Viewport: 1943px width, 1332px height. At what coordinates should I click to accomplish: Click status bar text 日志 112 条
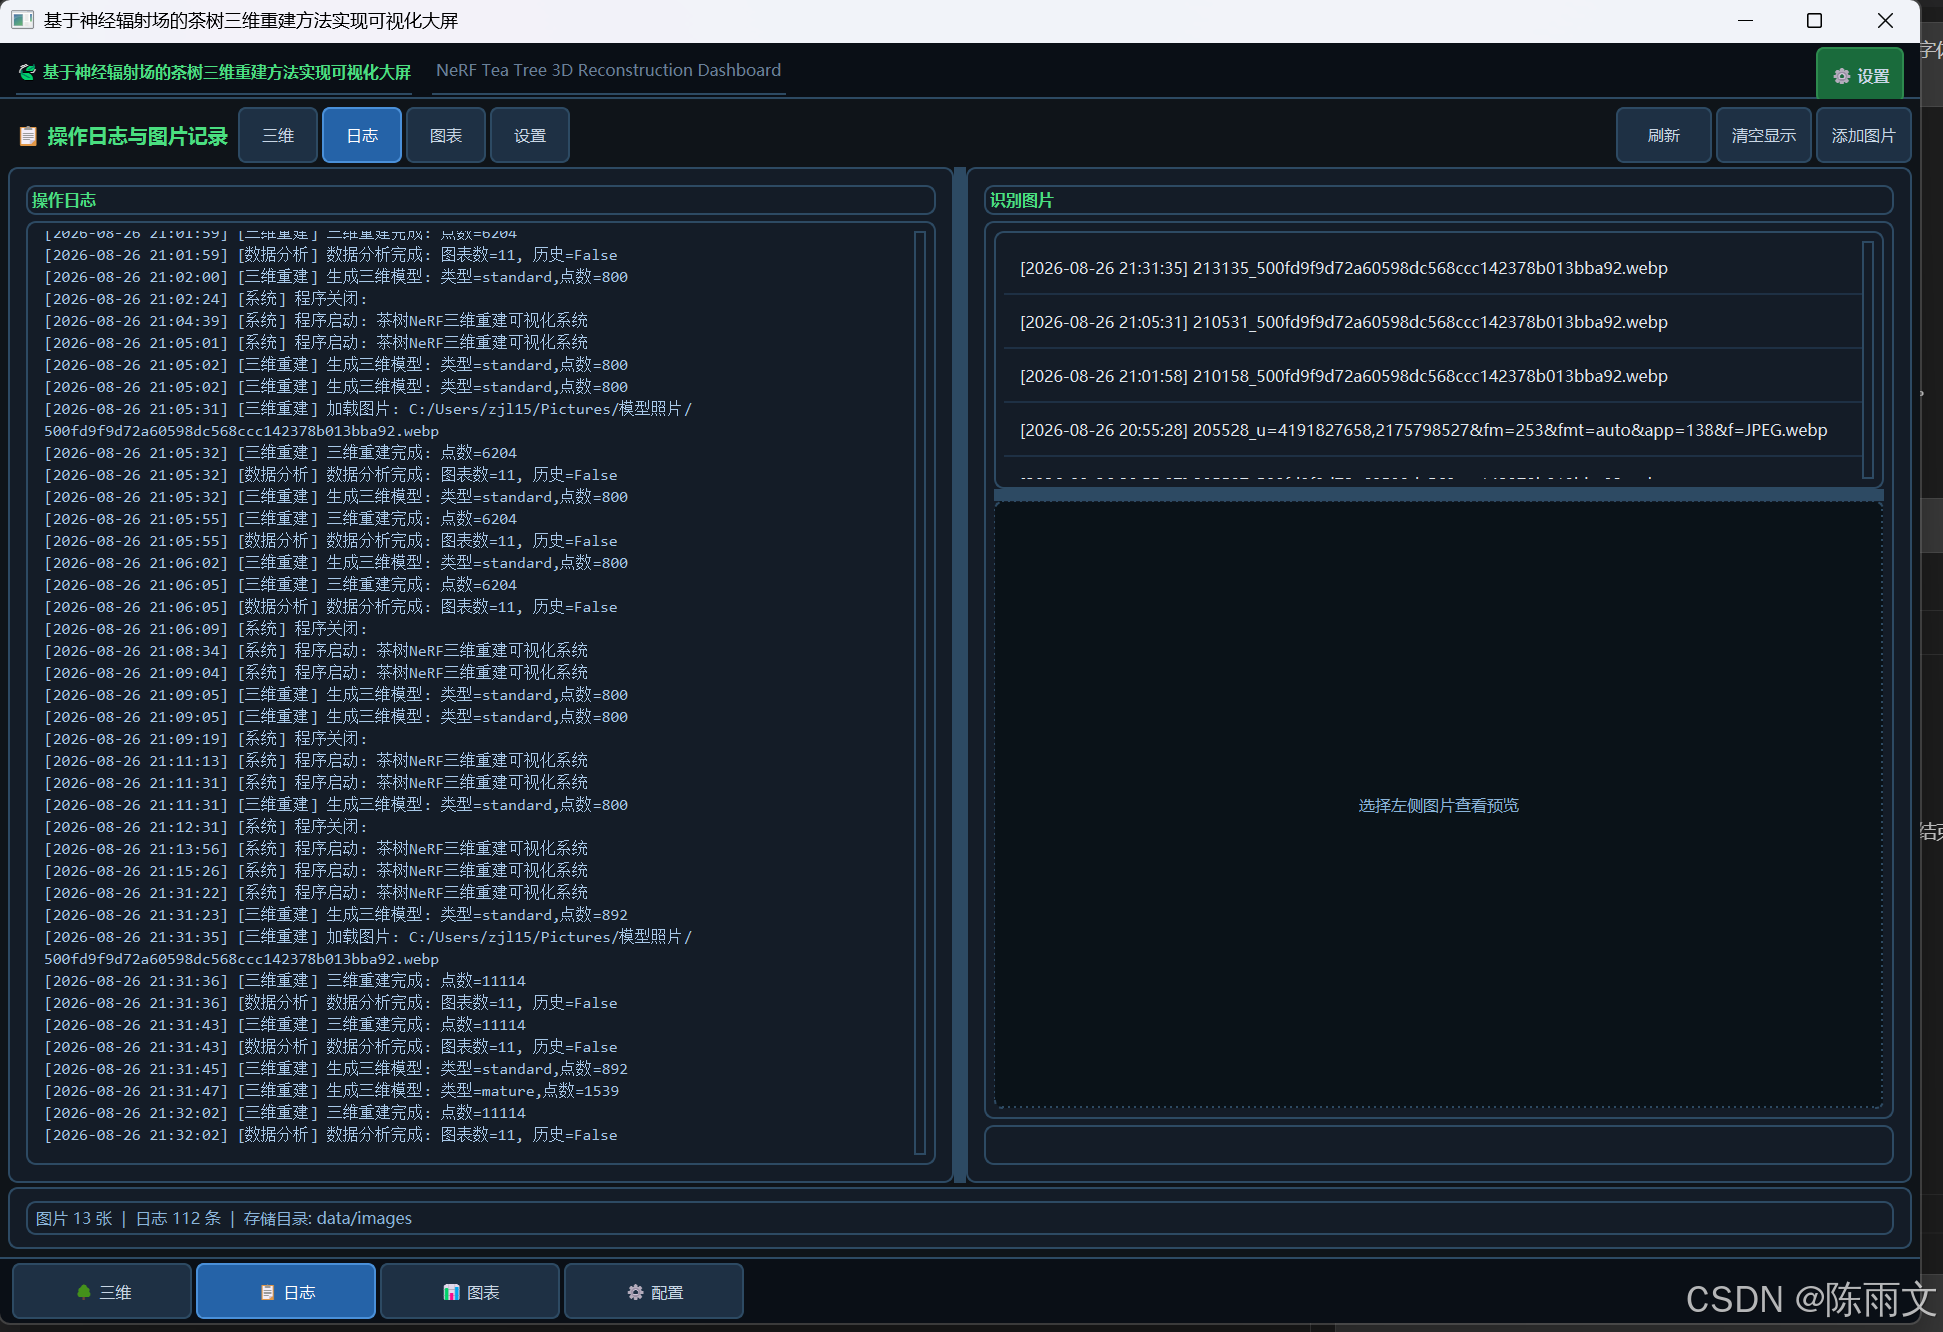[178, 1218]
